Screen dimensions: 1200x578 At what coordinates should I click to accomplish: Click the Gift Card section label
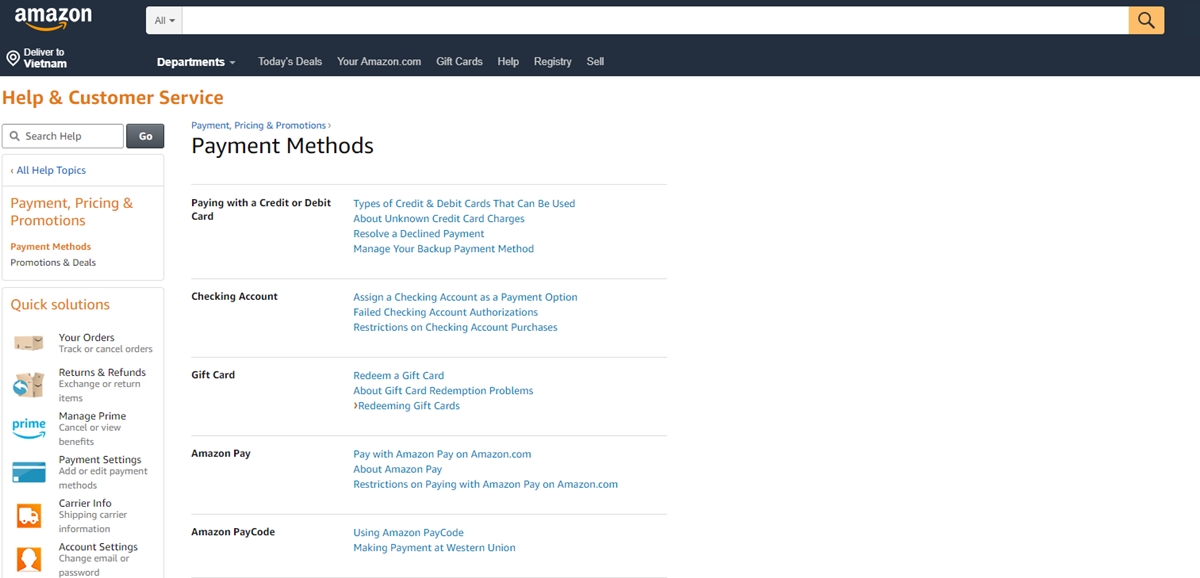pos(213,375)
